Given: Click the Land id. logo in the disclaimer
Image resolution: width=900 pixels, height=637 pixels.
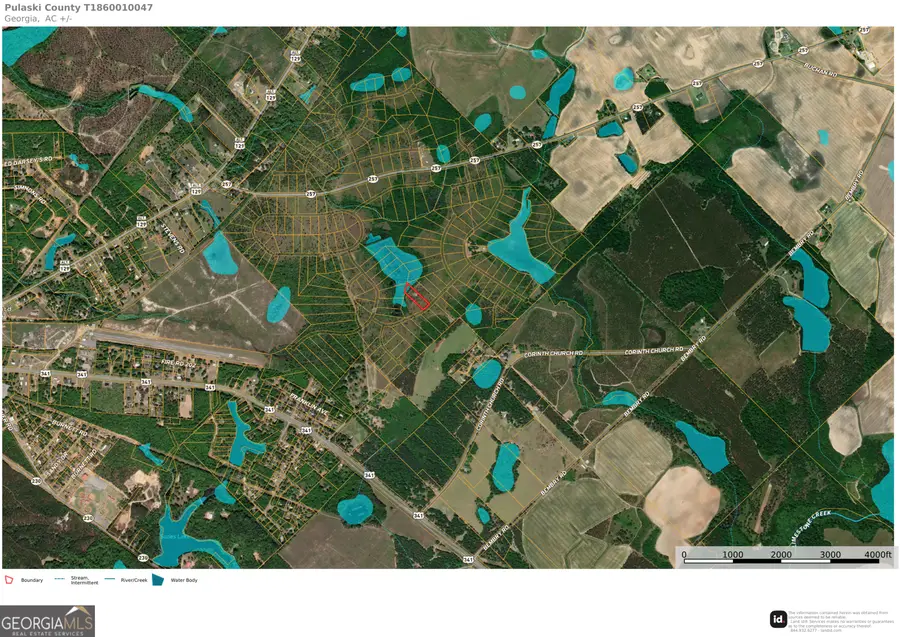Looking at the screenshot, I should click(778, 620).
